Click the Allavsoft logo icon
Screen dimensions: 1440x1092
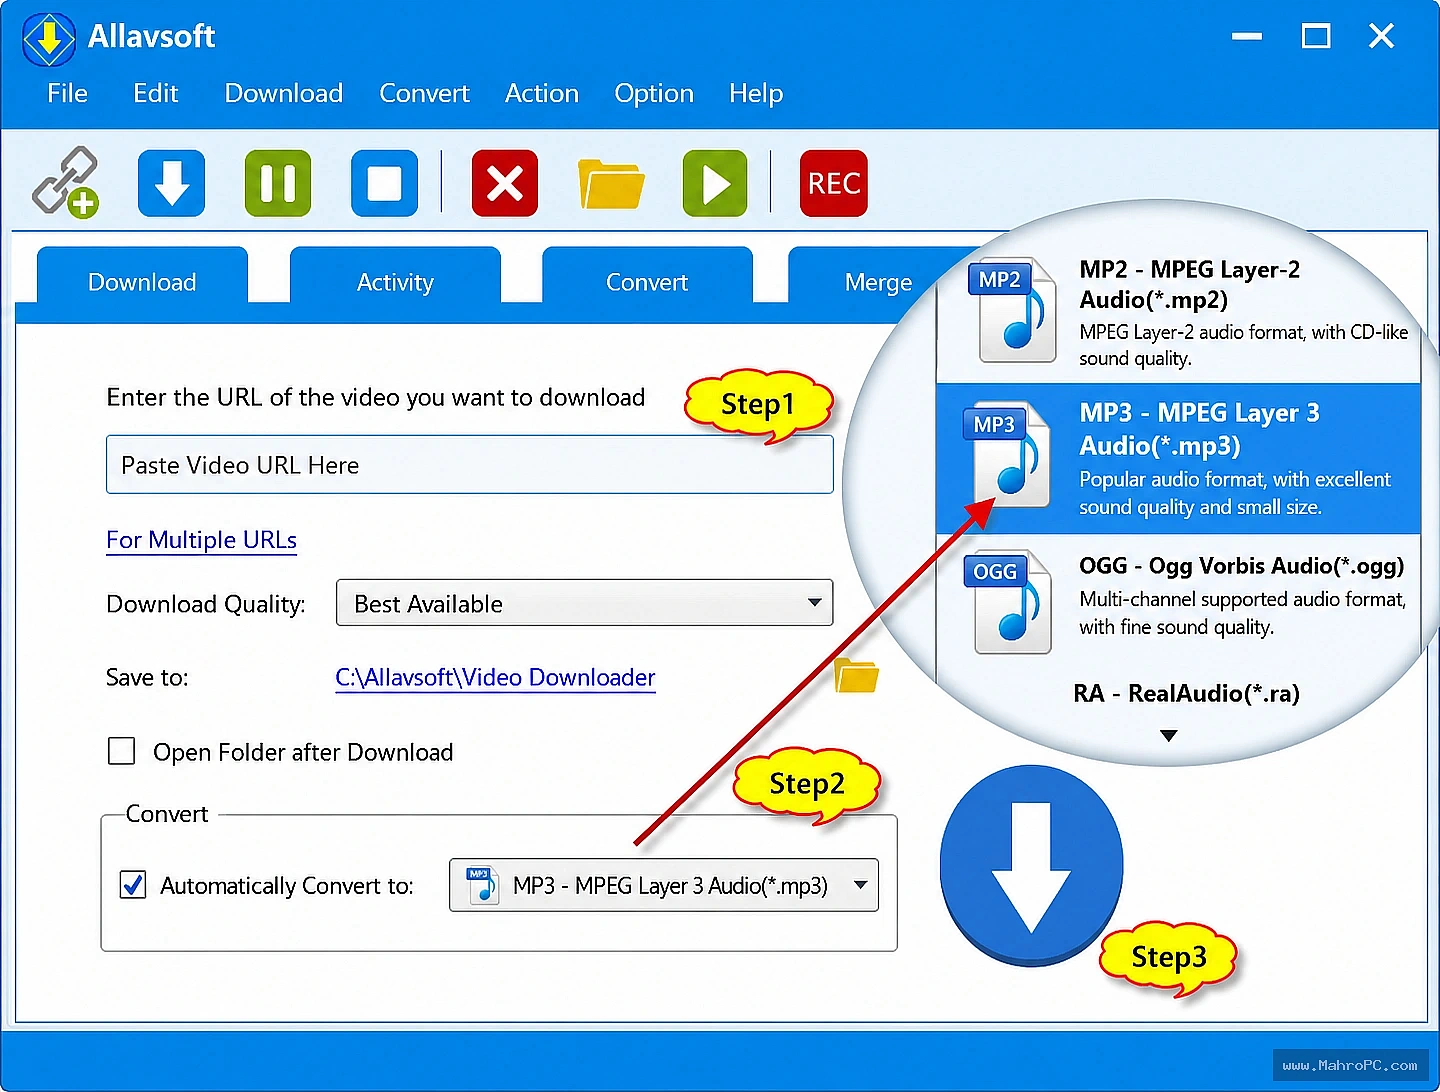[x=49, y=39]
